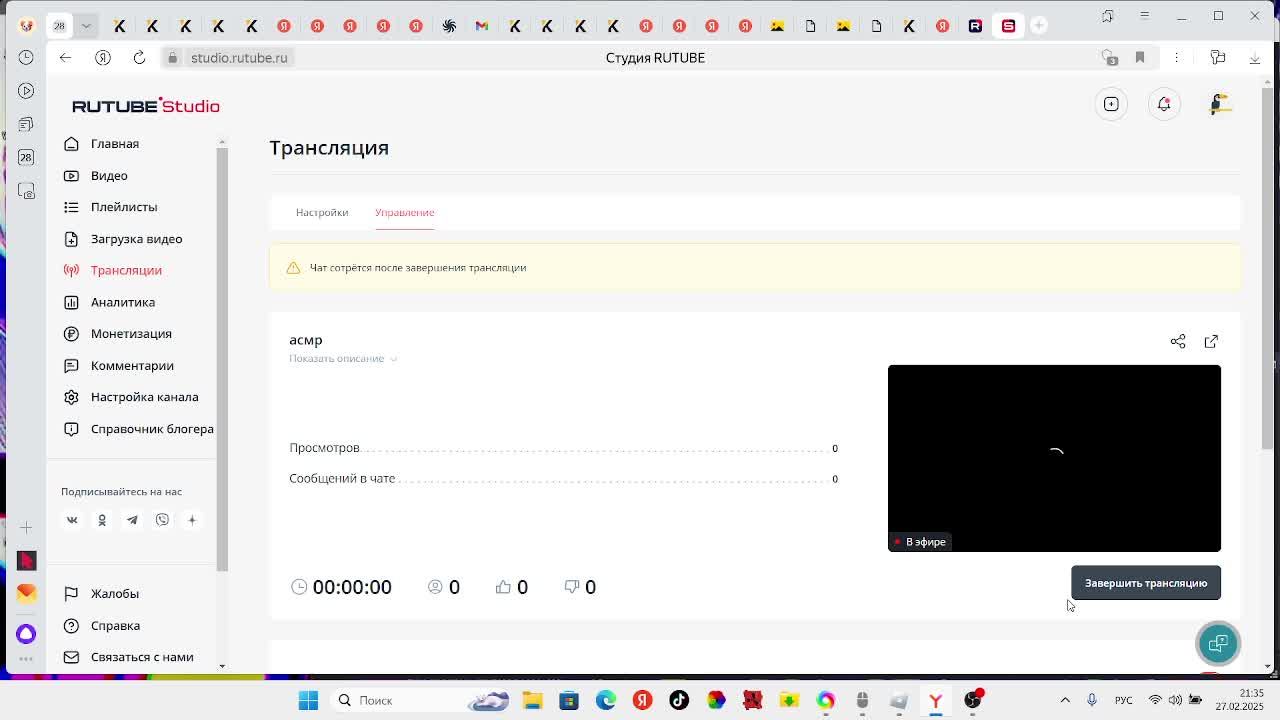This screenshot has height=720, width=1280.
Task: Click the address bar studio.rutube.ru
Action: 239,58
